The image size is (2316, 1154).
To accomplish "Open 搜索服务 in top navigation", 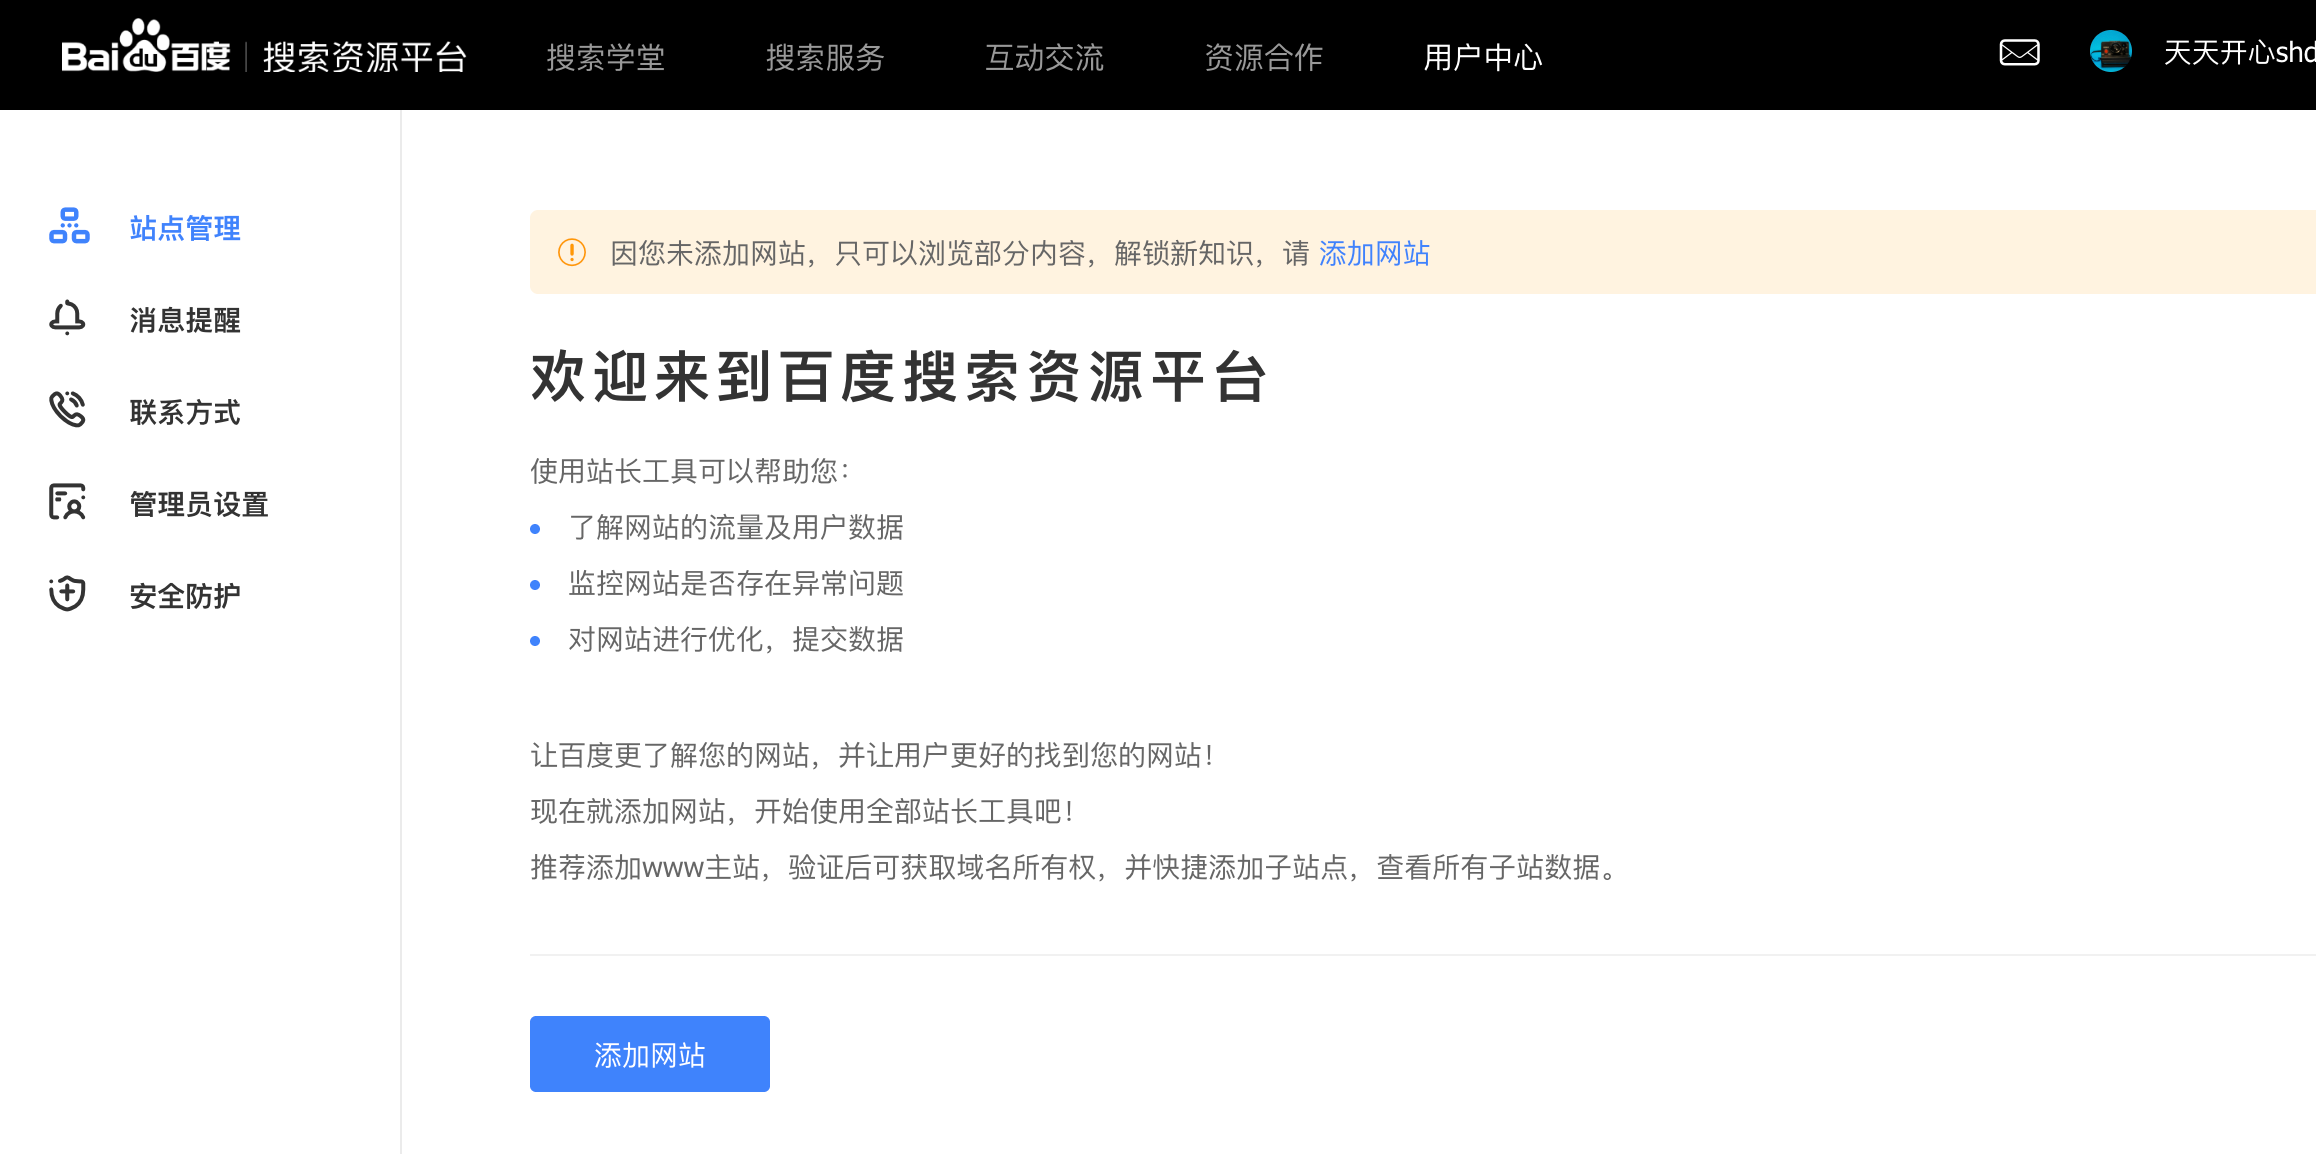I will coord(825,57).
